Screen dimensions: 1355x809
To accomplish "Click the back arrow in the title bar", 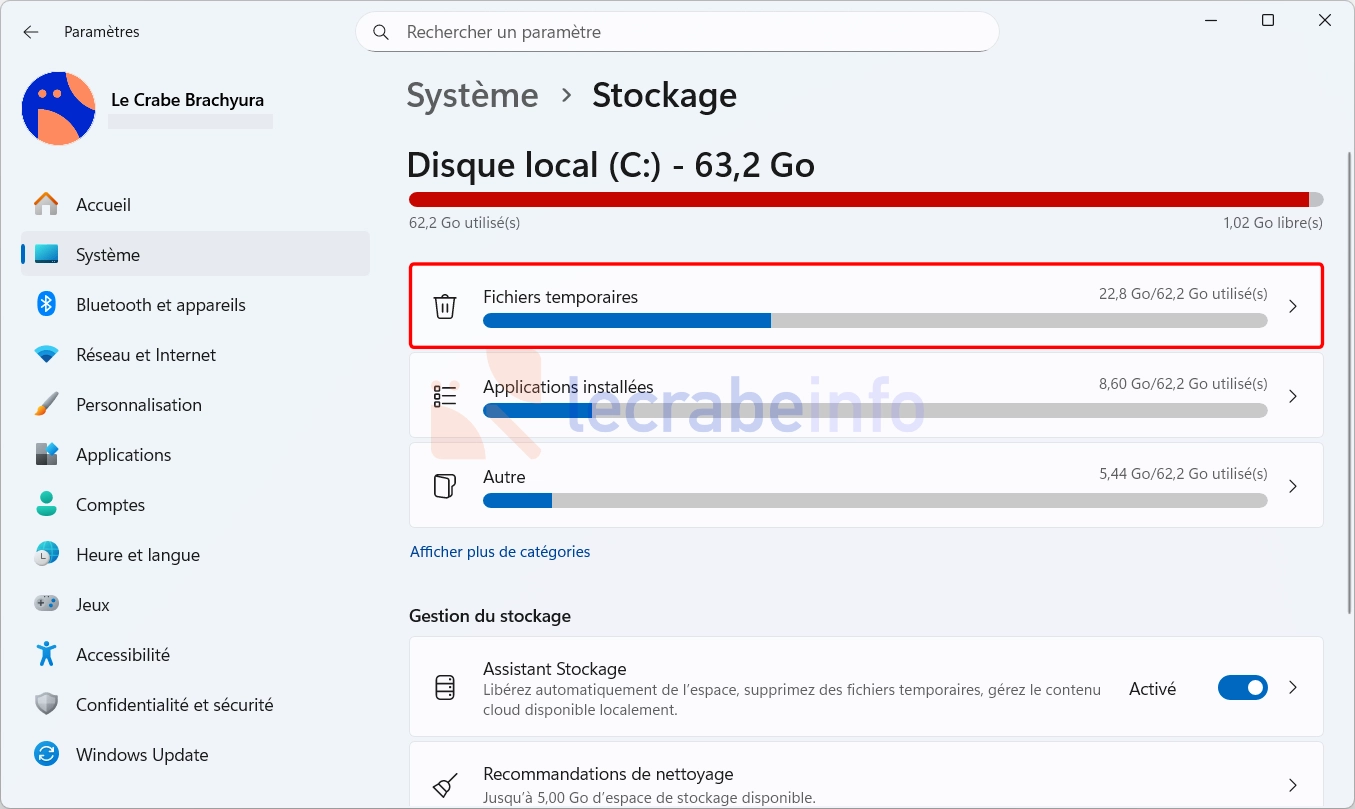I will click(31, 32).
